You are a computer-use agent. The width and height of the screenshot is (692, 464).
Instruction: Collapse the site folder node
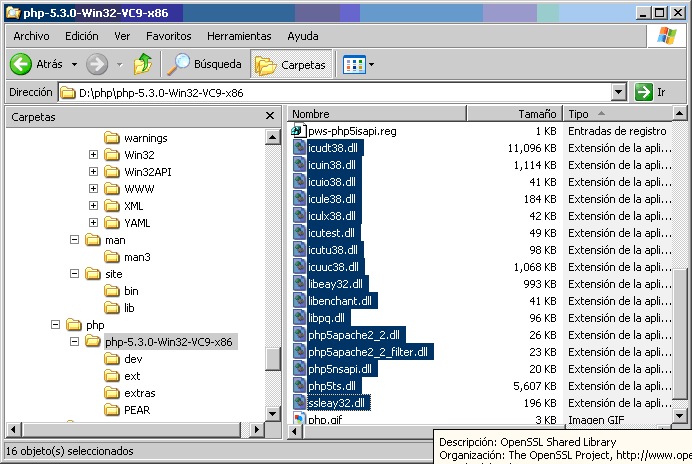pos(74,274)
